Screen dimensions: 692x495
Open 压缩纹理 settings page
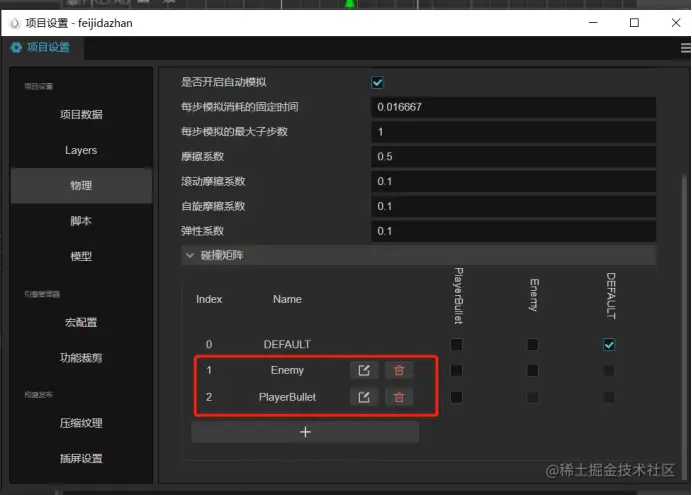(x=81, y=423)
